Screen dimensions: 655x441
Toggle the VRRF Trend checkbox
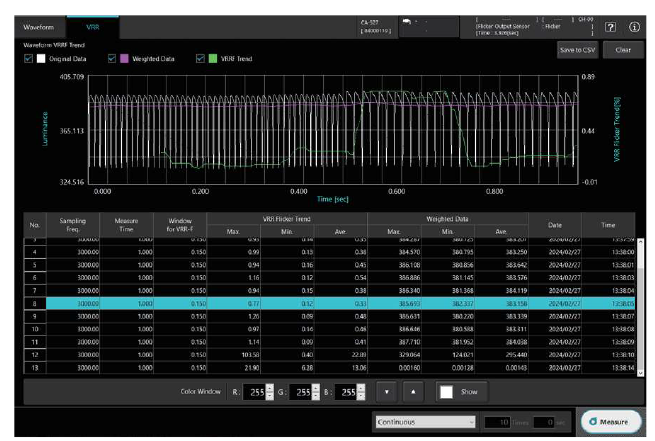[x=200, y=58]
